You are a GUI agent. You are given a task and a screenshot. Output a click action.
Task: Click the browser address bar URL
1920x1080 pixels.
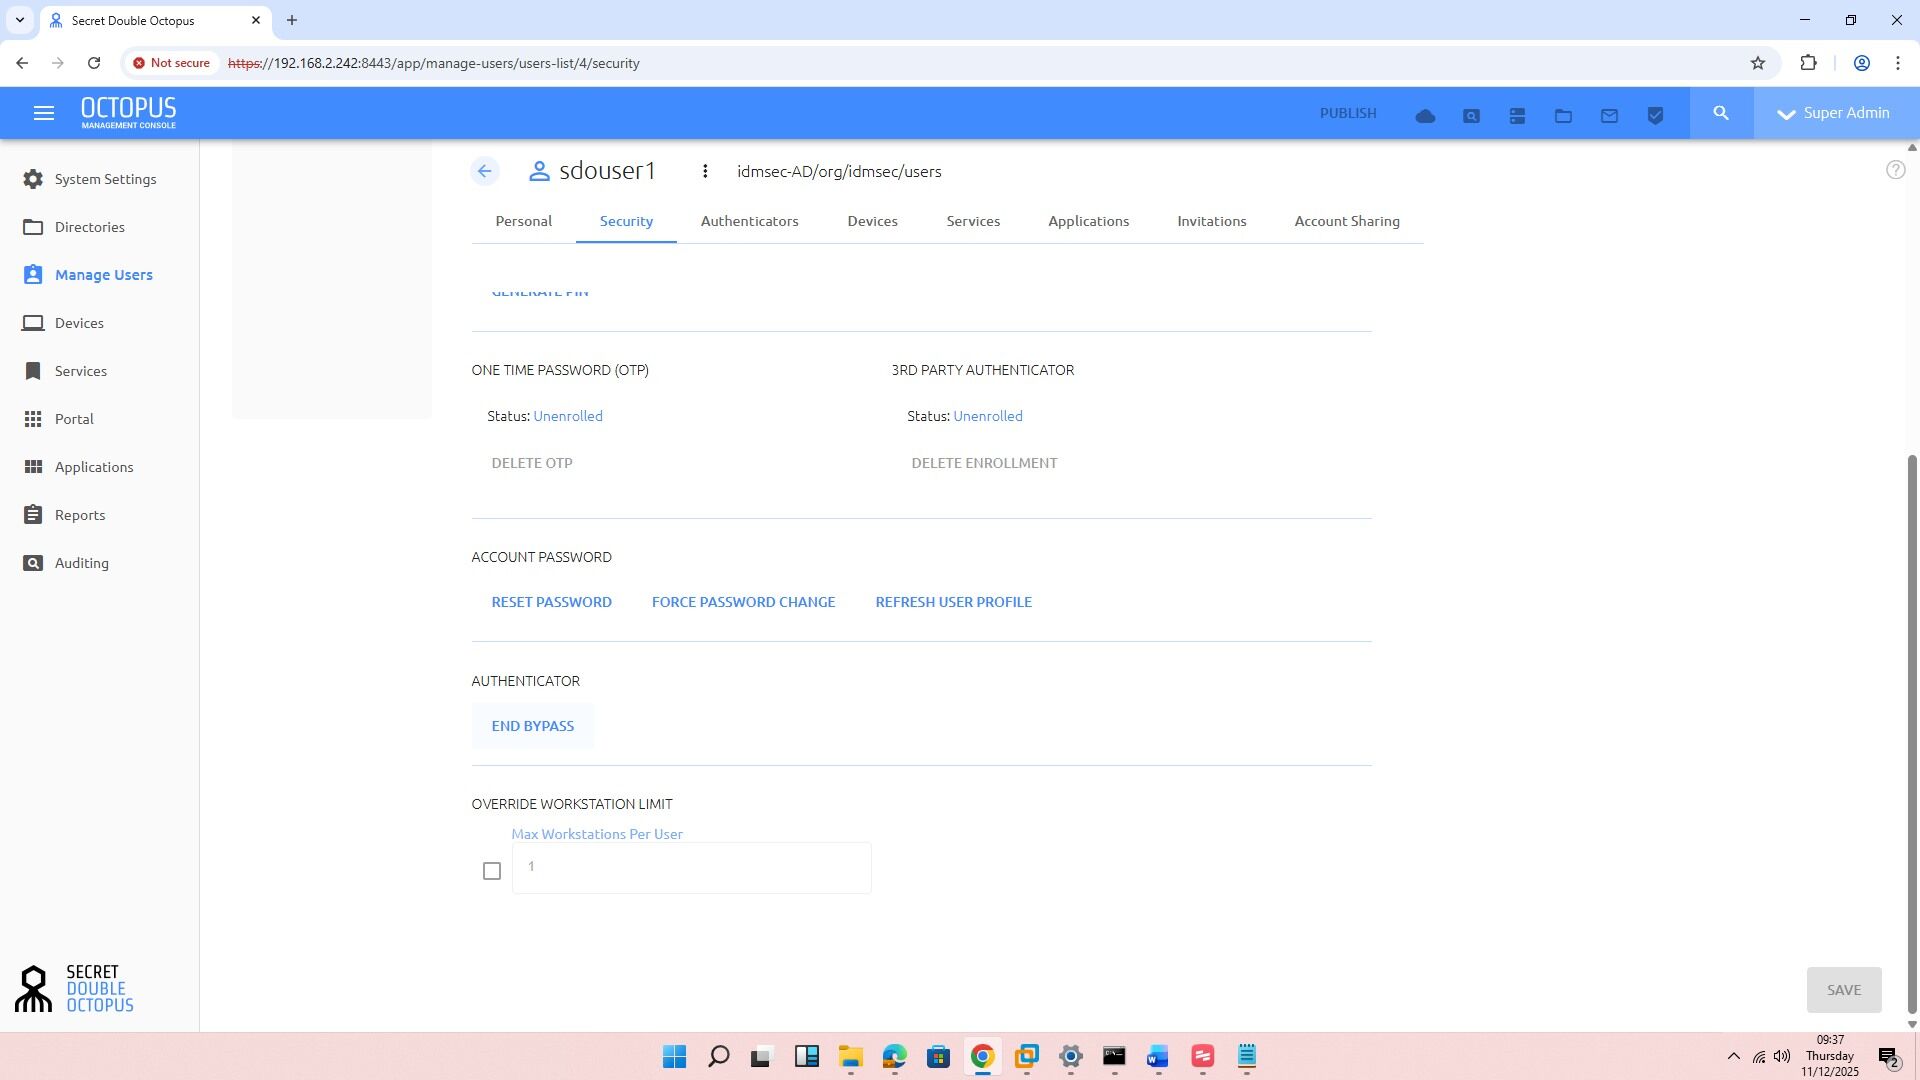tap(434, 63)
